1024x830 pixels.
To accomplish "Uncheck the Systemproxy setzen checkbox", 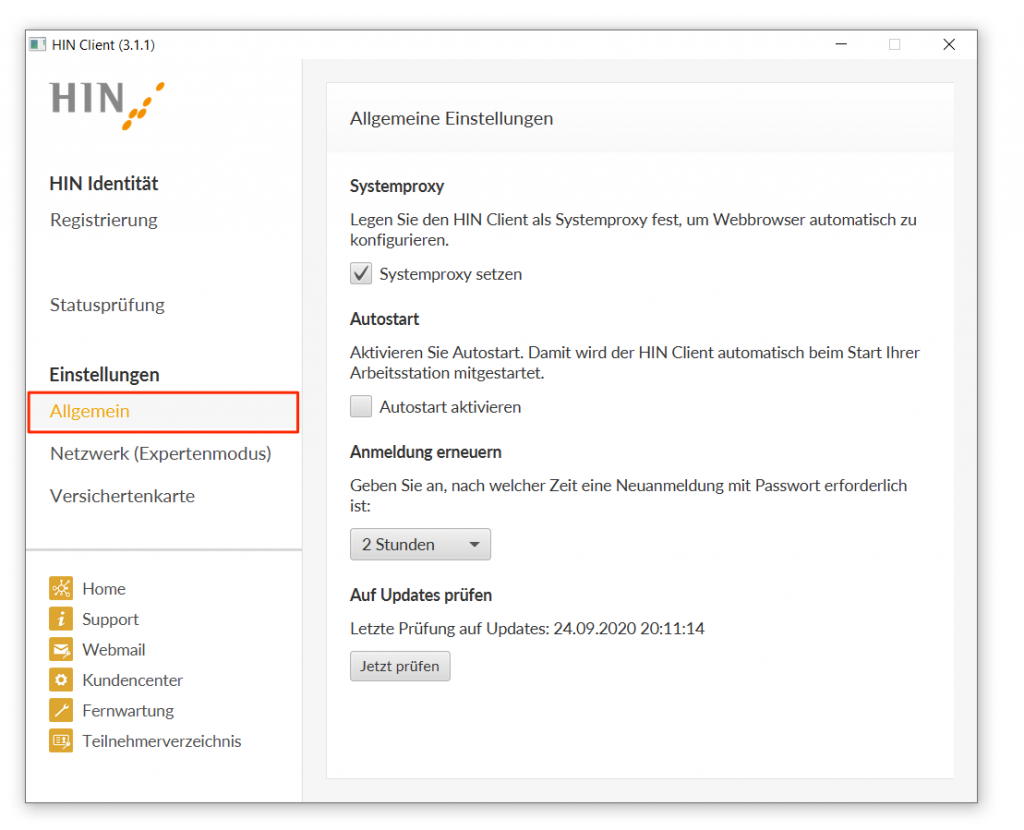I will tap(361, 274).
